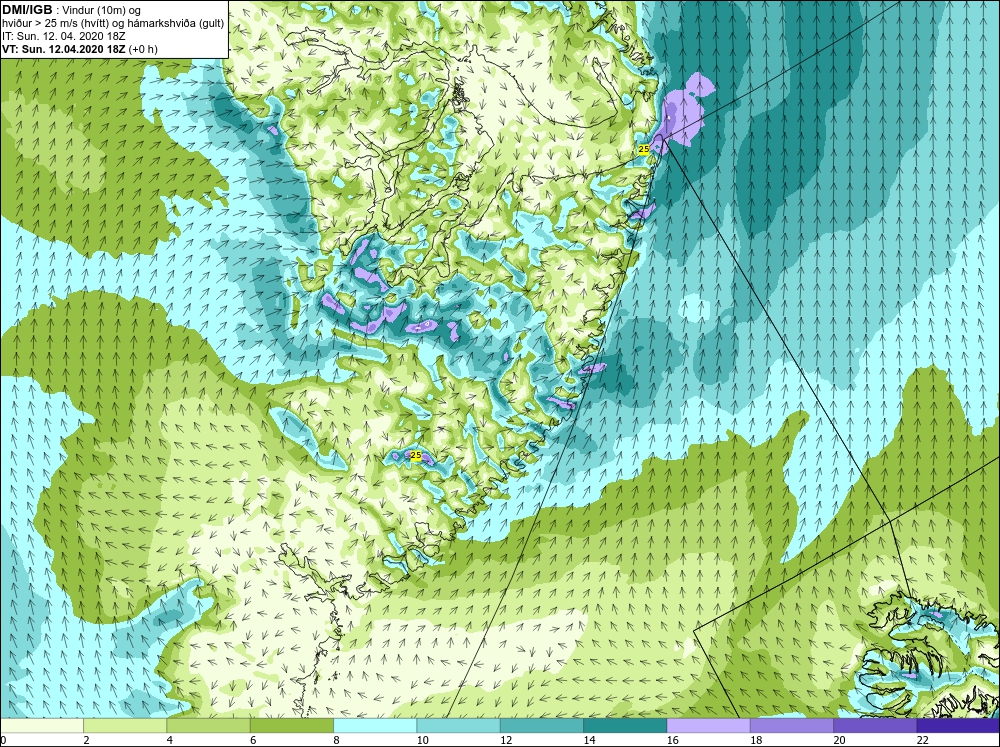
Task: Click the light green 2–4 m/s legend swatch
Action: tap(125, 726)
